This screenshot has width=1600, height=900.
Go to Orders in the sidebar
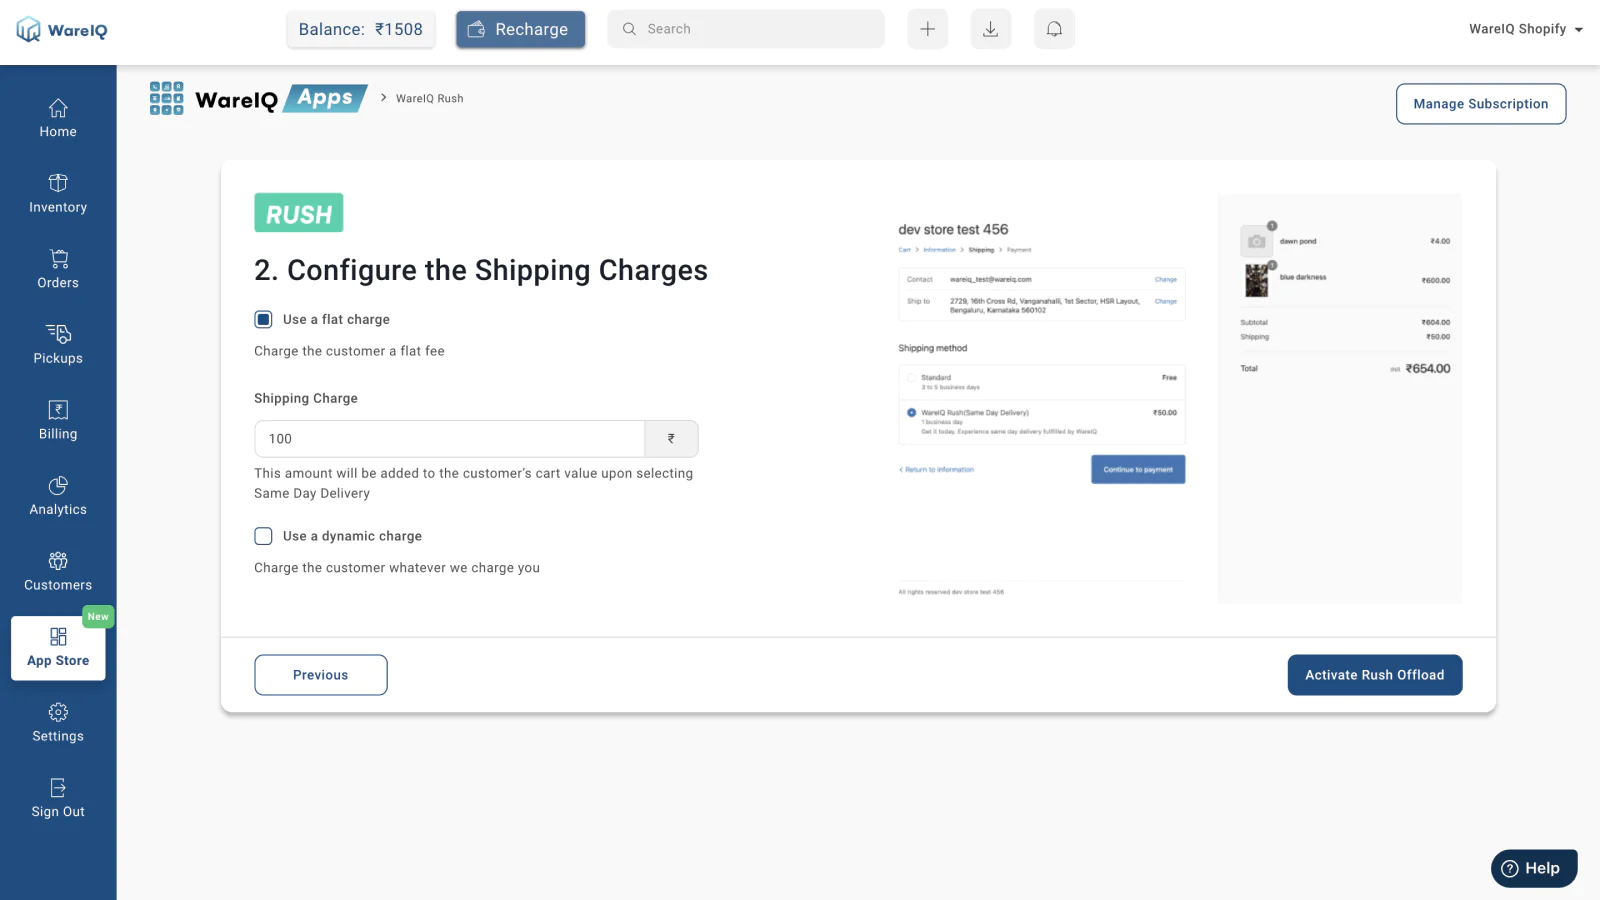point(58,270)
